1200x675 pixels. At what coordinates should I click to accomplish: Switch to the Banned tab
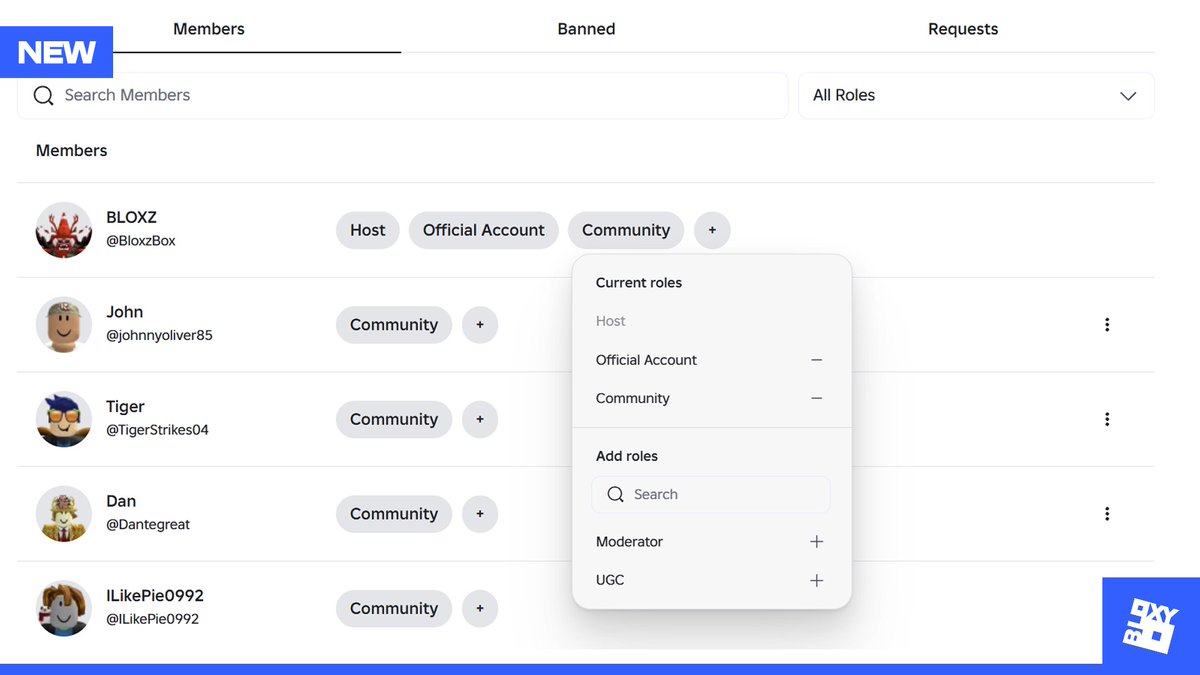(586, 29)
